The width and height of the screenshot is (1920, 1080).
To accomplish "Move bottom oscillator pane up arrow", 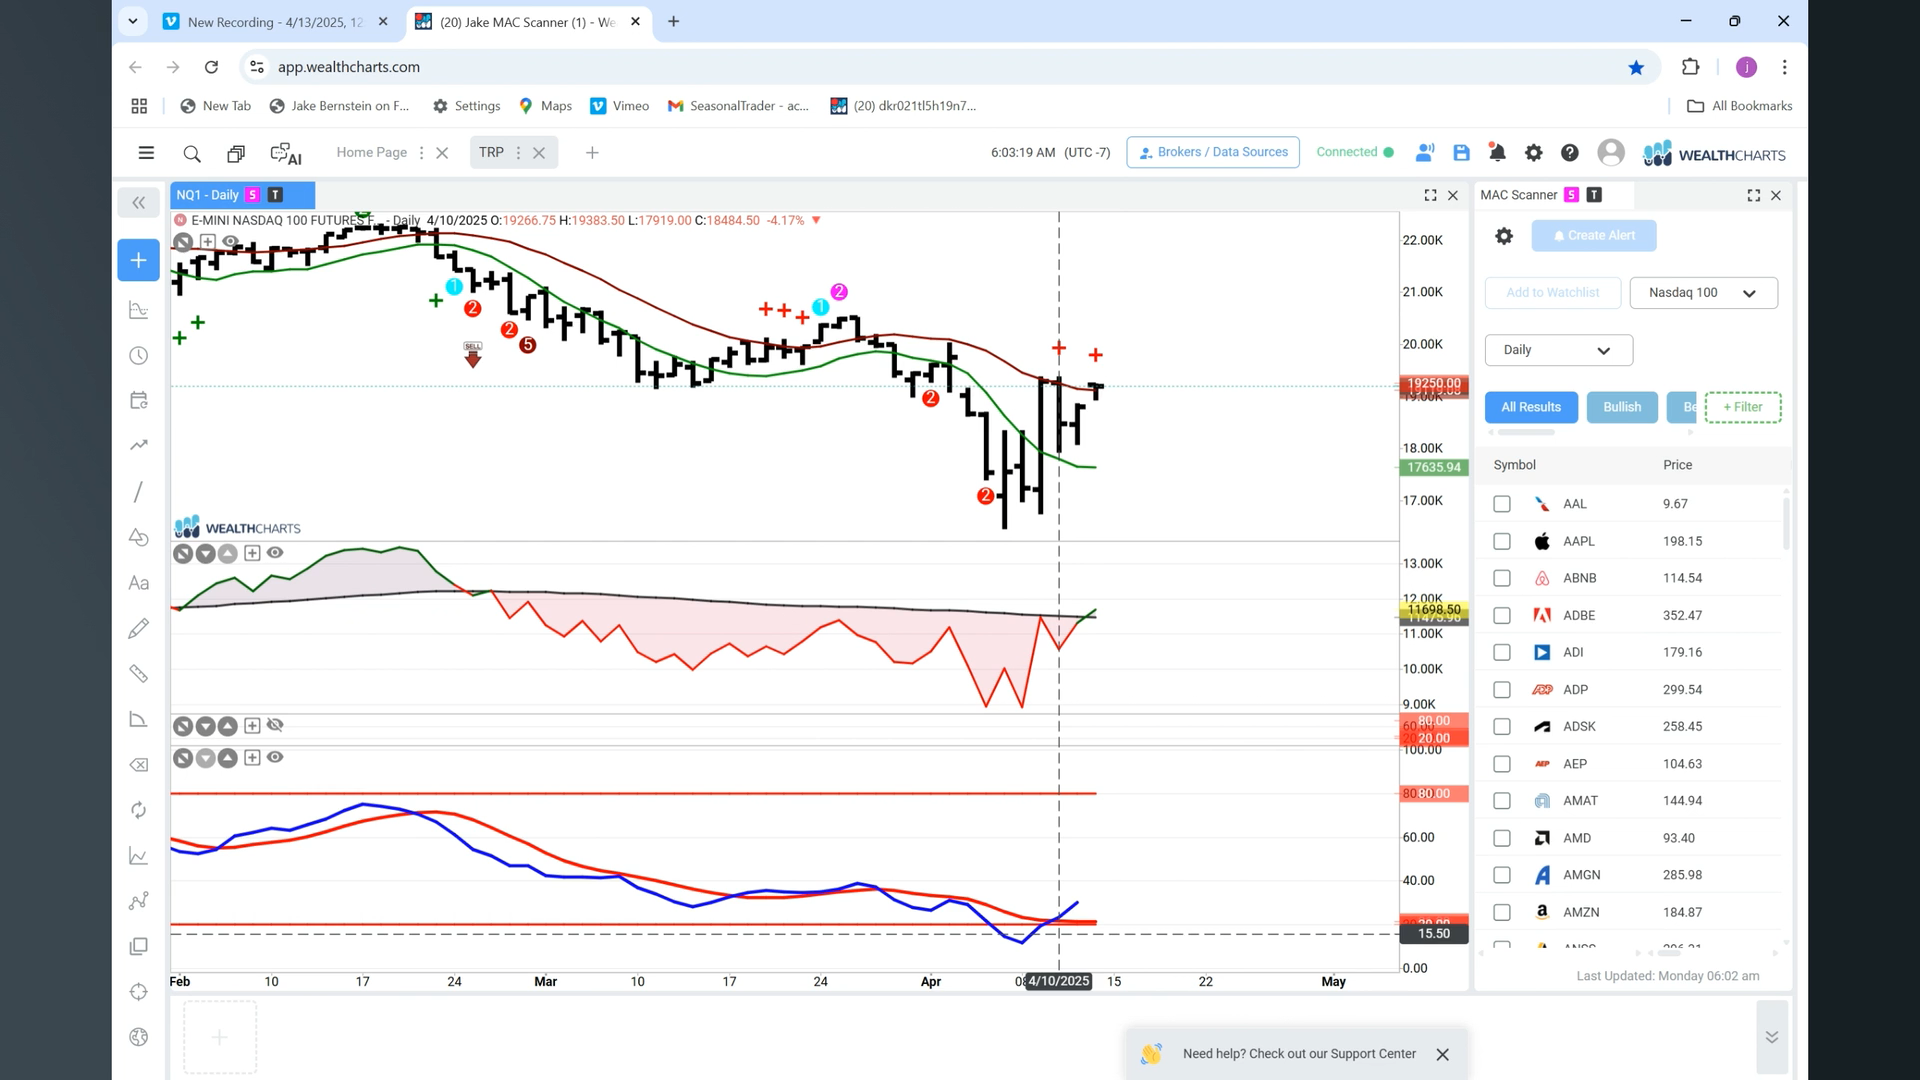I will click(x=228, y=758).
